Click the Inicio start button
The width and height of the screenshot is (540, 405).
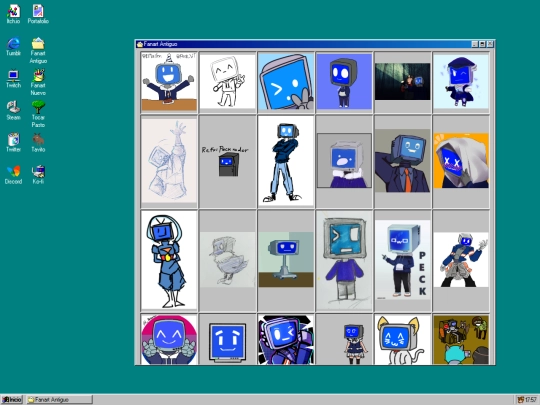(x=12, y=399)
